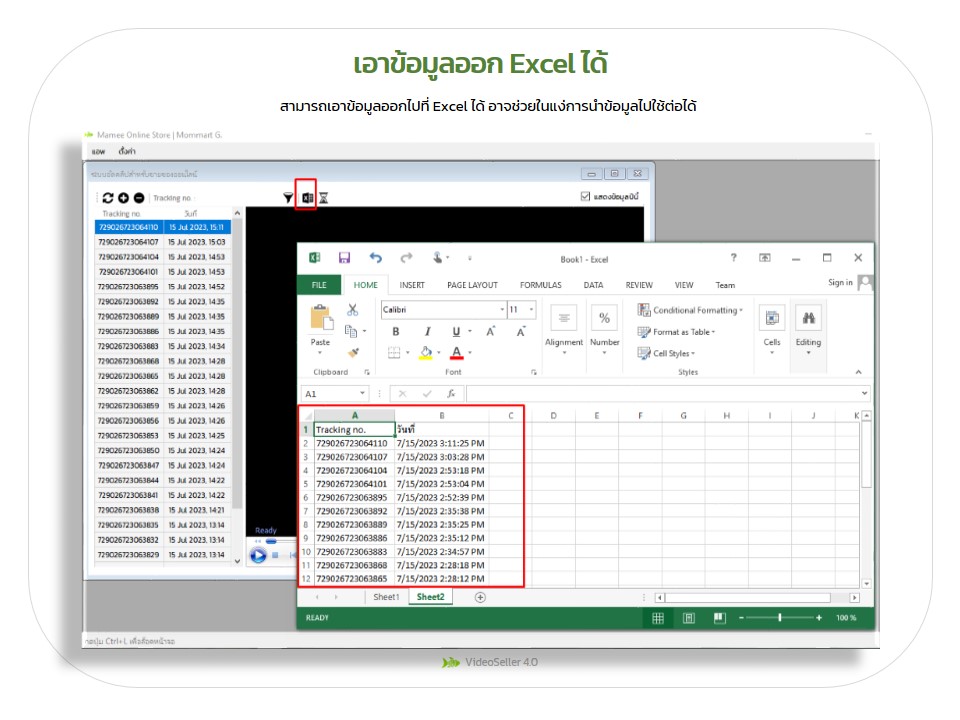Image resolution: width=960 pixels, height=720 pixels.
Task: Switch to the Sheet1 tab
Action: click(386, 597)
